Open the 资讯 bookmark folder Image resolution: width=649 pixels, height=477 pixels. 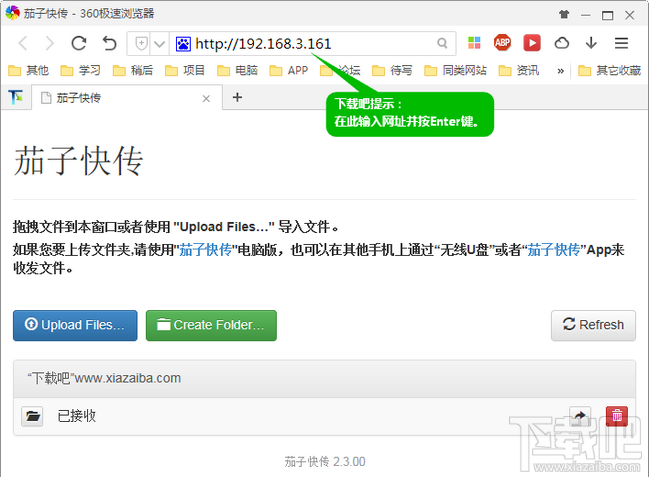click(519, 70)
